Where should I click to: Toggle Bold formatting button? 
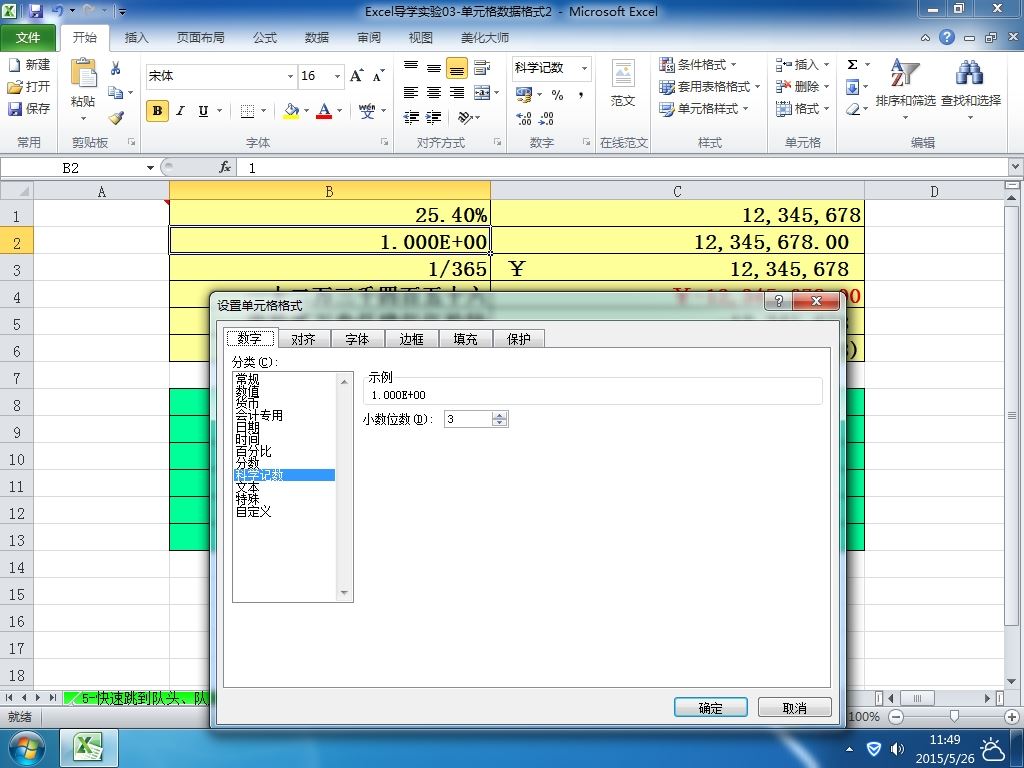[x=157, y=111]
